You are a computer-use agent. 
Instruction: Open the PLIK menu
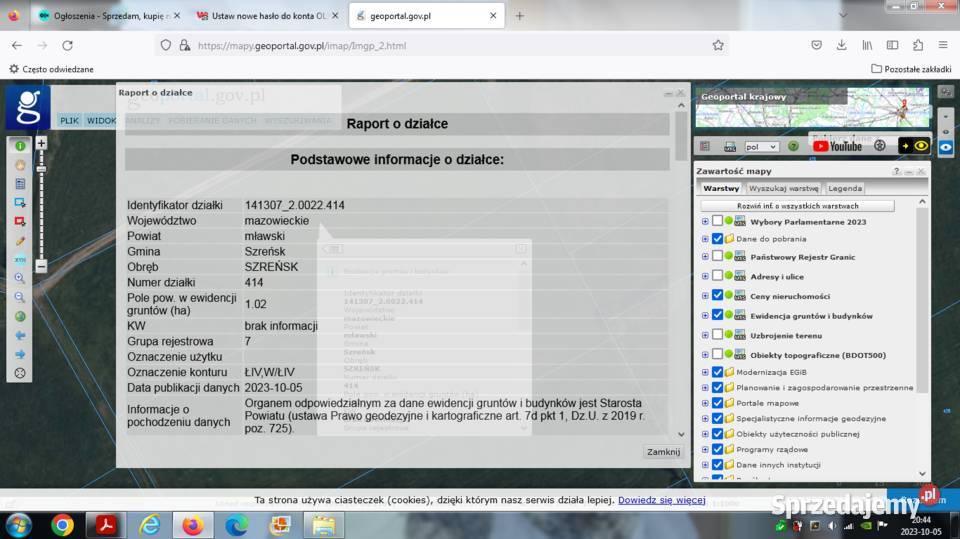69,120
